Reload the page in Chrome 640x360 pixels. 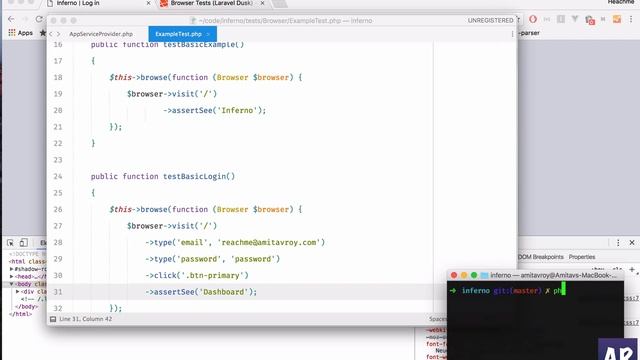point(39,19)
